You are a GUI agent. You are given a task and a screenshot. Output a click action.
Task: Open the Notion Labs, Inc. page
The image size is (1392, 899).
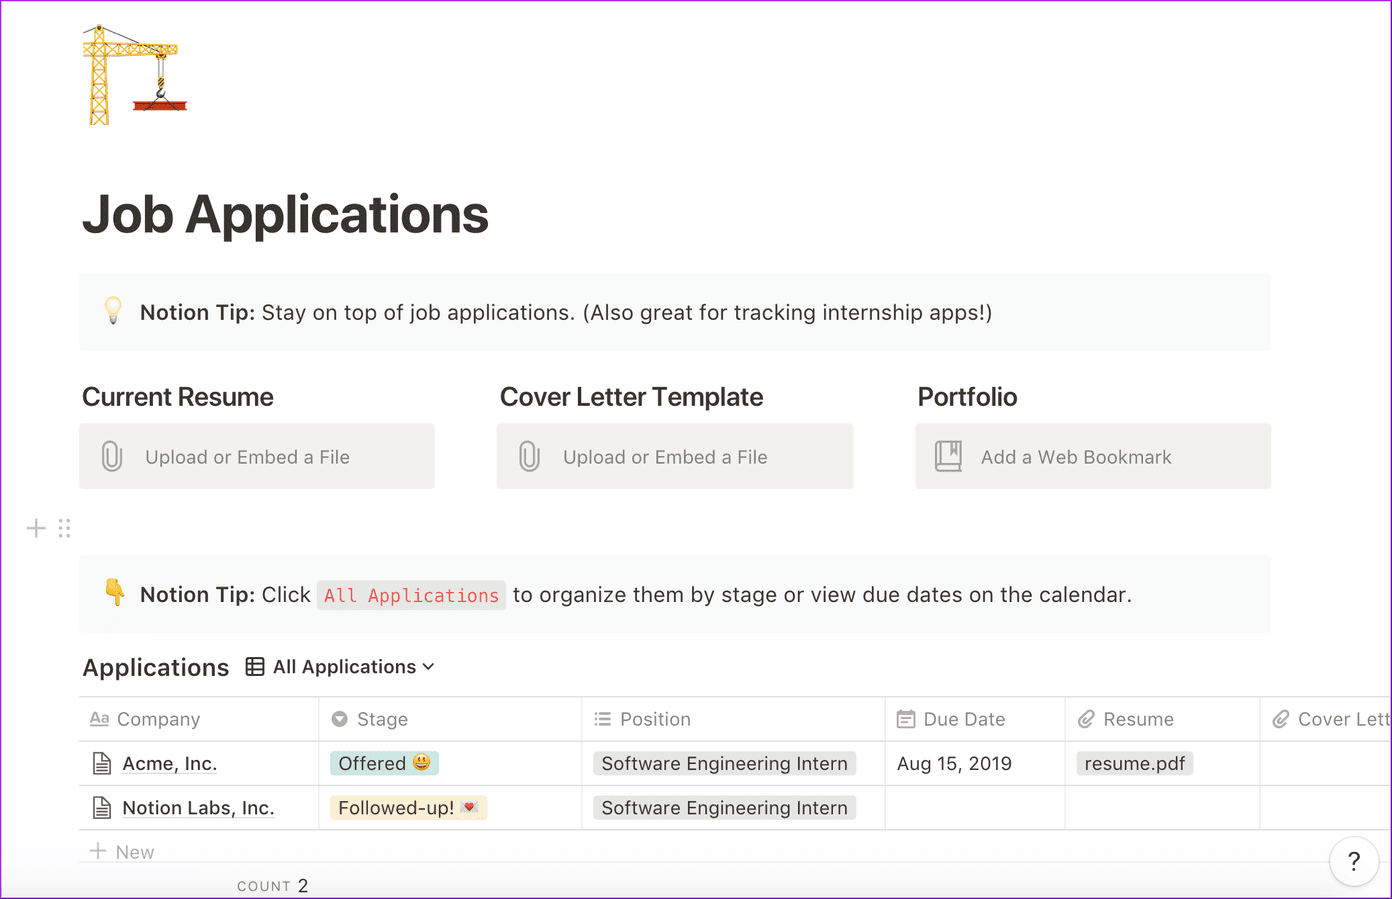click(198, 808)
